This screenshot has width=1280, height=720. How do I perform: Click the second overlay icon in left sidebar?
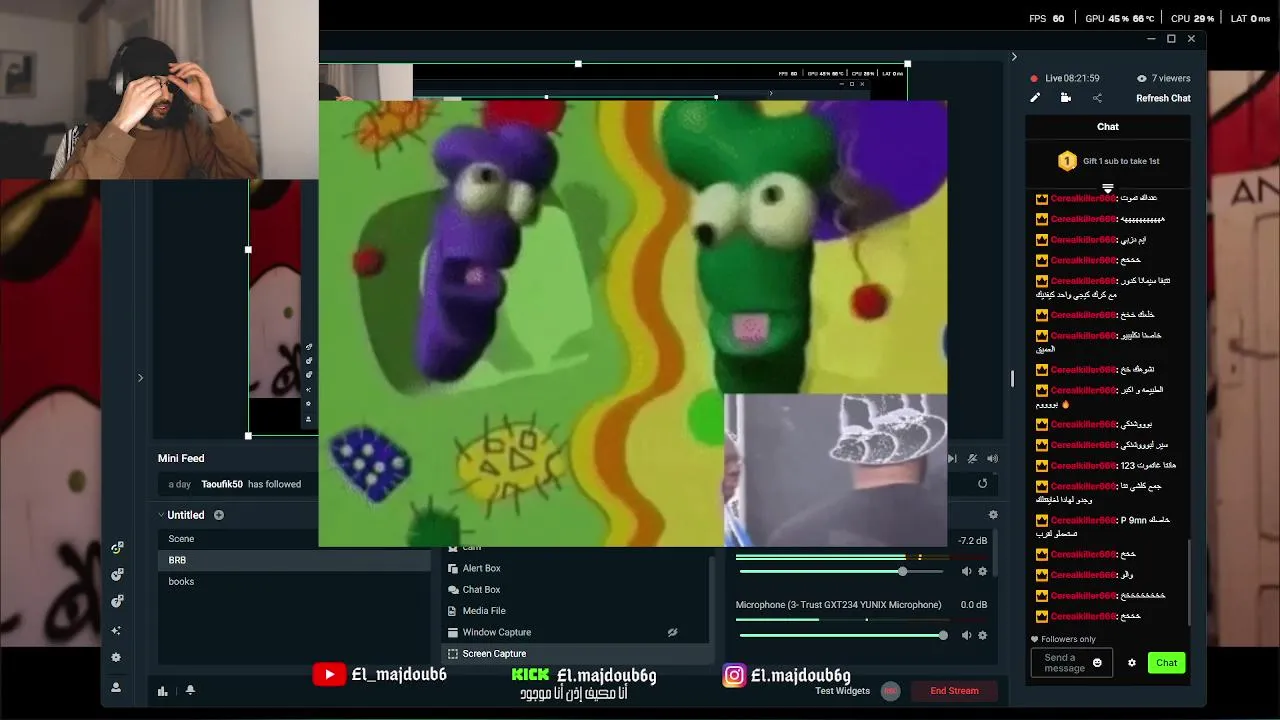click(117, 574)
